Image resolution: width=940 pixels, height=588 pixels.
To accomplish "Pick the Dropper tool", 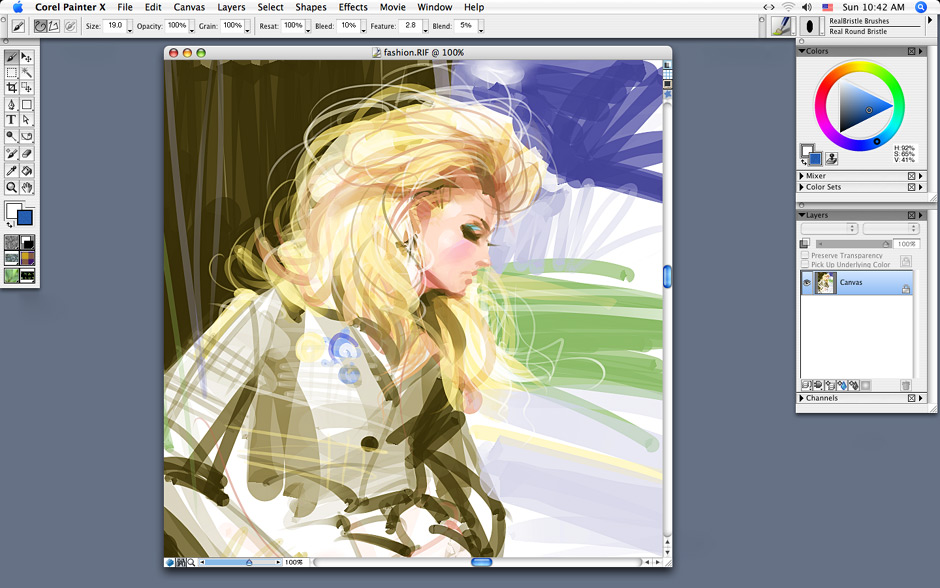I will point(11,171).
